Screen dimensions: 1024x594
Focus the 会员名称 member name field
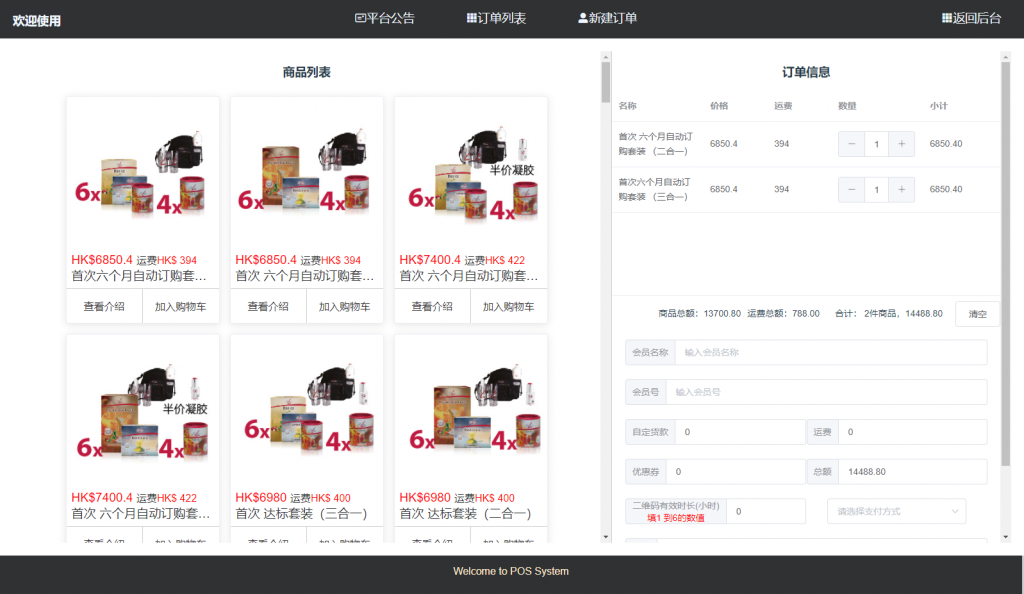click(830, 353)
